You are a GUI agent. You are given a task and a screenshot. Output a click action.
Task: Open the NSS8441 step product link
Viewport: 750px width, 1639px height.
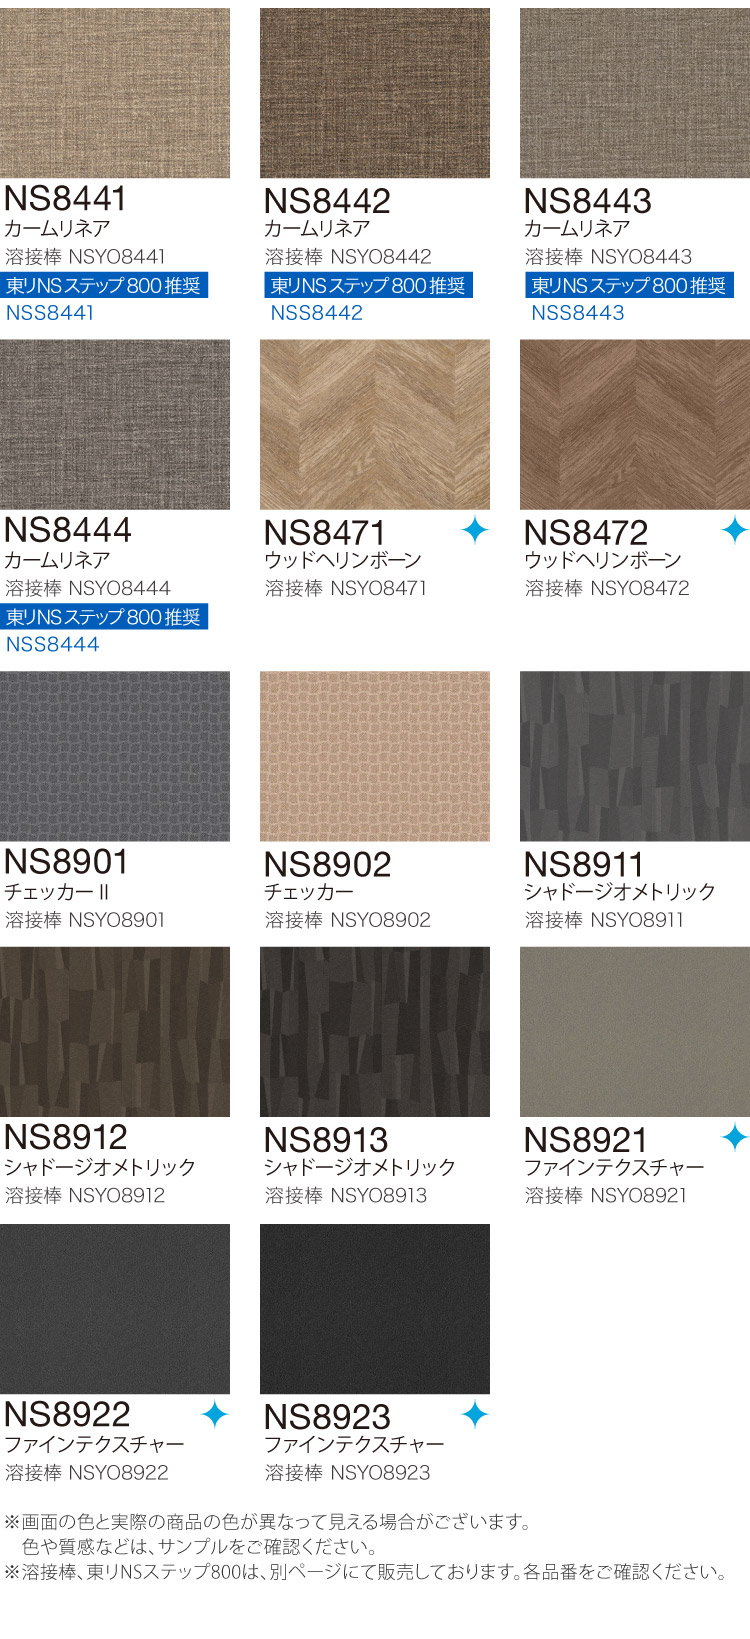coord(50,313)
